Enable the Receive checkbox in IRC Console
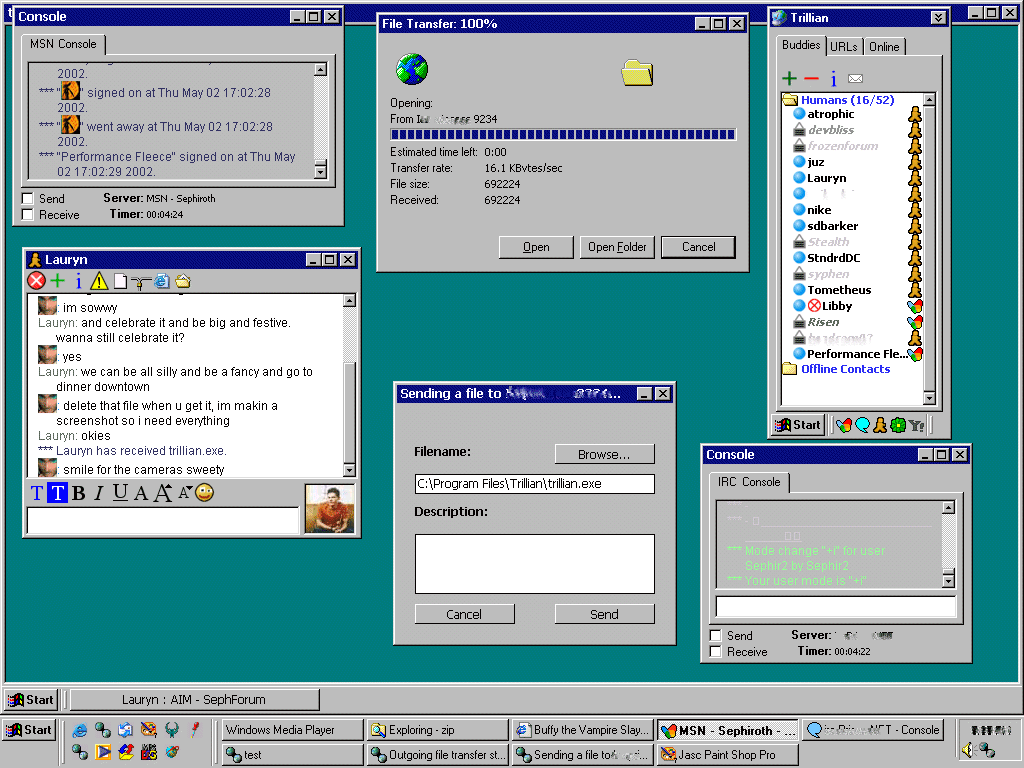Viewport: 1024px width, 768px height. click(x=716, y=652)
